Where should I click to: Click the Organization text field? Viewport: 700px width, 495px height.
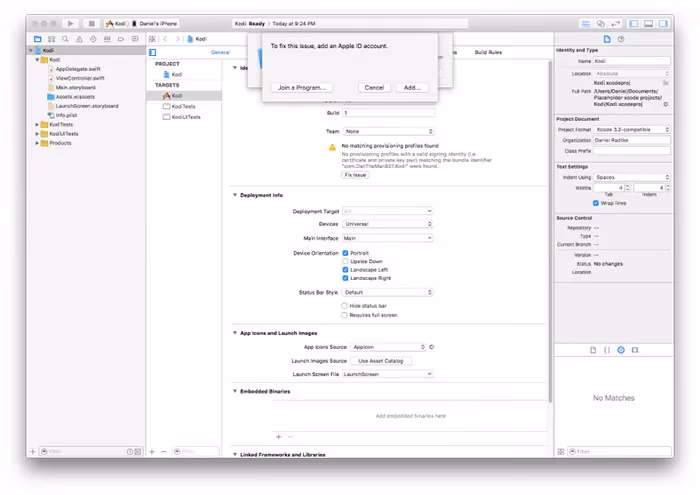[632, 141]
